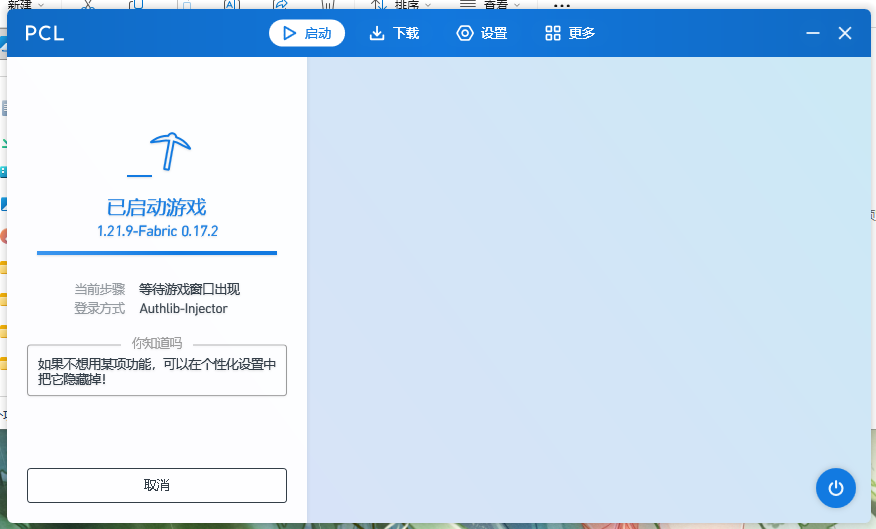This screenshot has height=529, width=876.
Task: Click the 已启动游戏 heading
Action: (157, 207)
